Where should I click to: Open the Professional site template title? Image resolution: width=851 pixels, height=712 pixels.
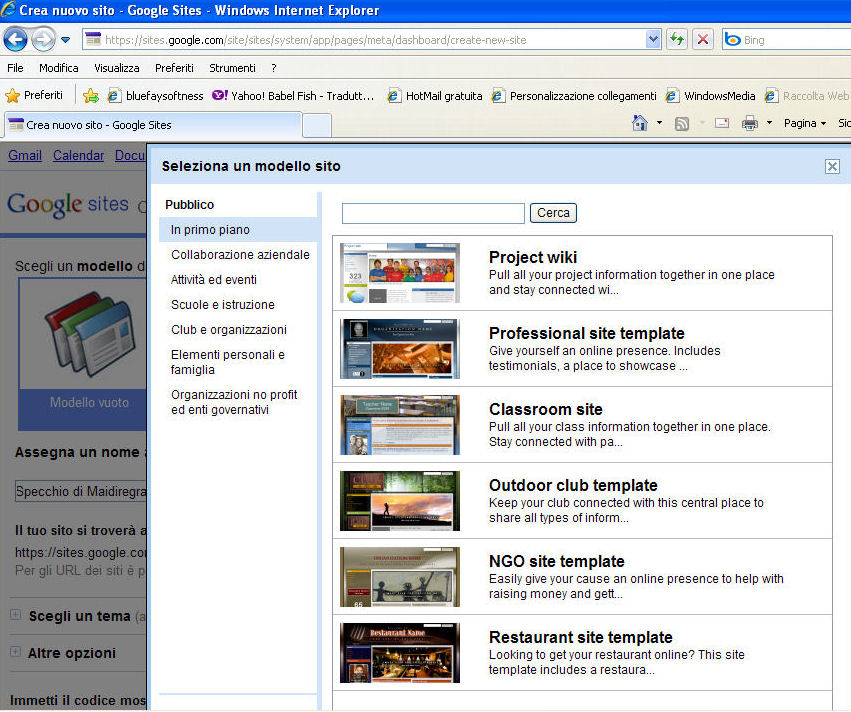(587, 333)
